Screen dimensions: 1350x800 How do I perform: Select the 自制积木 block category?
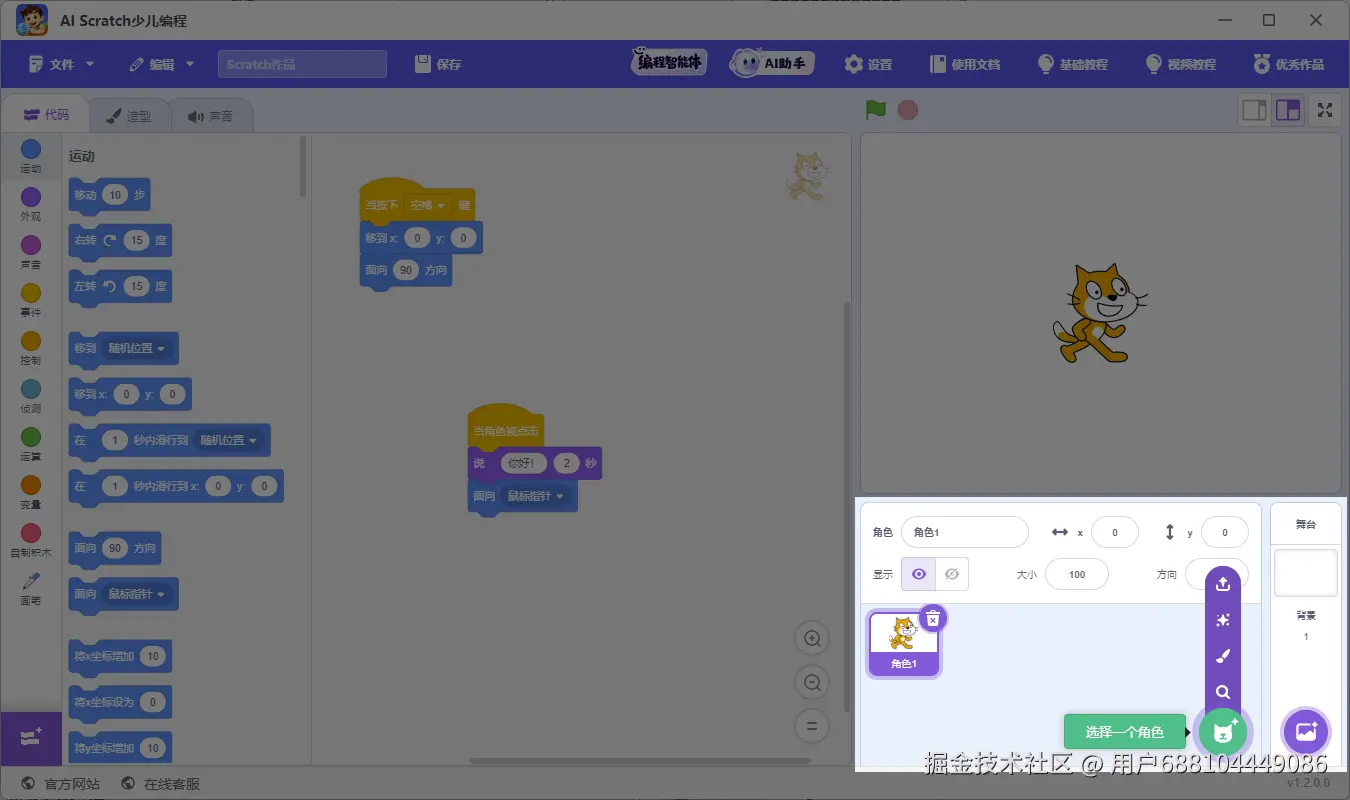[31, 541]
